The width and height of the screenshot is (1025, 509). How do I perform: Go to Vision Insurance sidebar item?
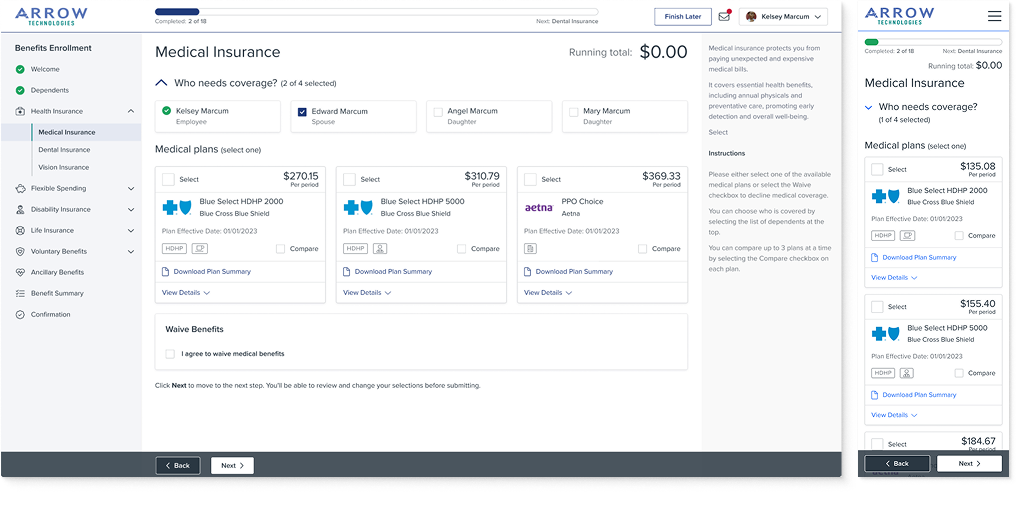coord(63,167)
